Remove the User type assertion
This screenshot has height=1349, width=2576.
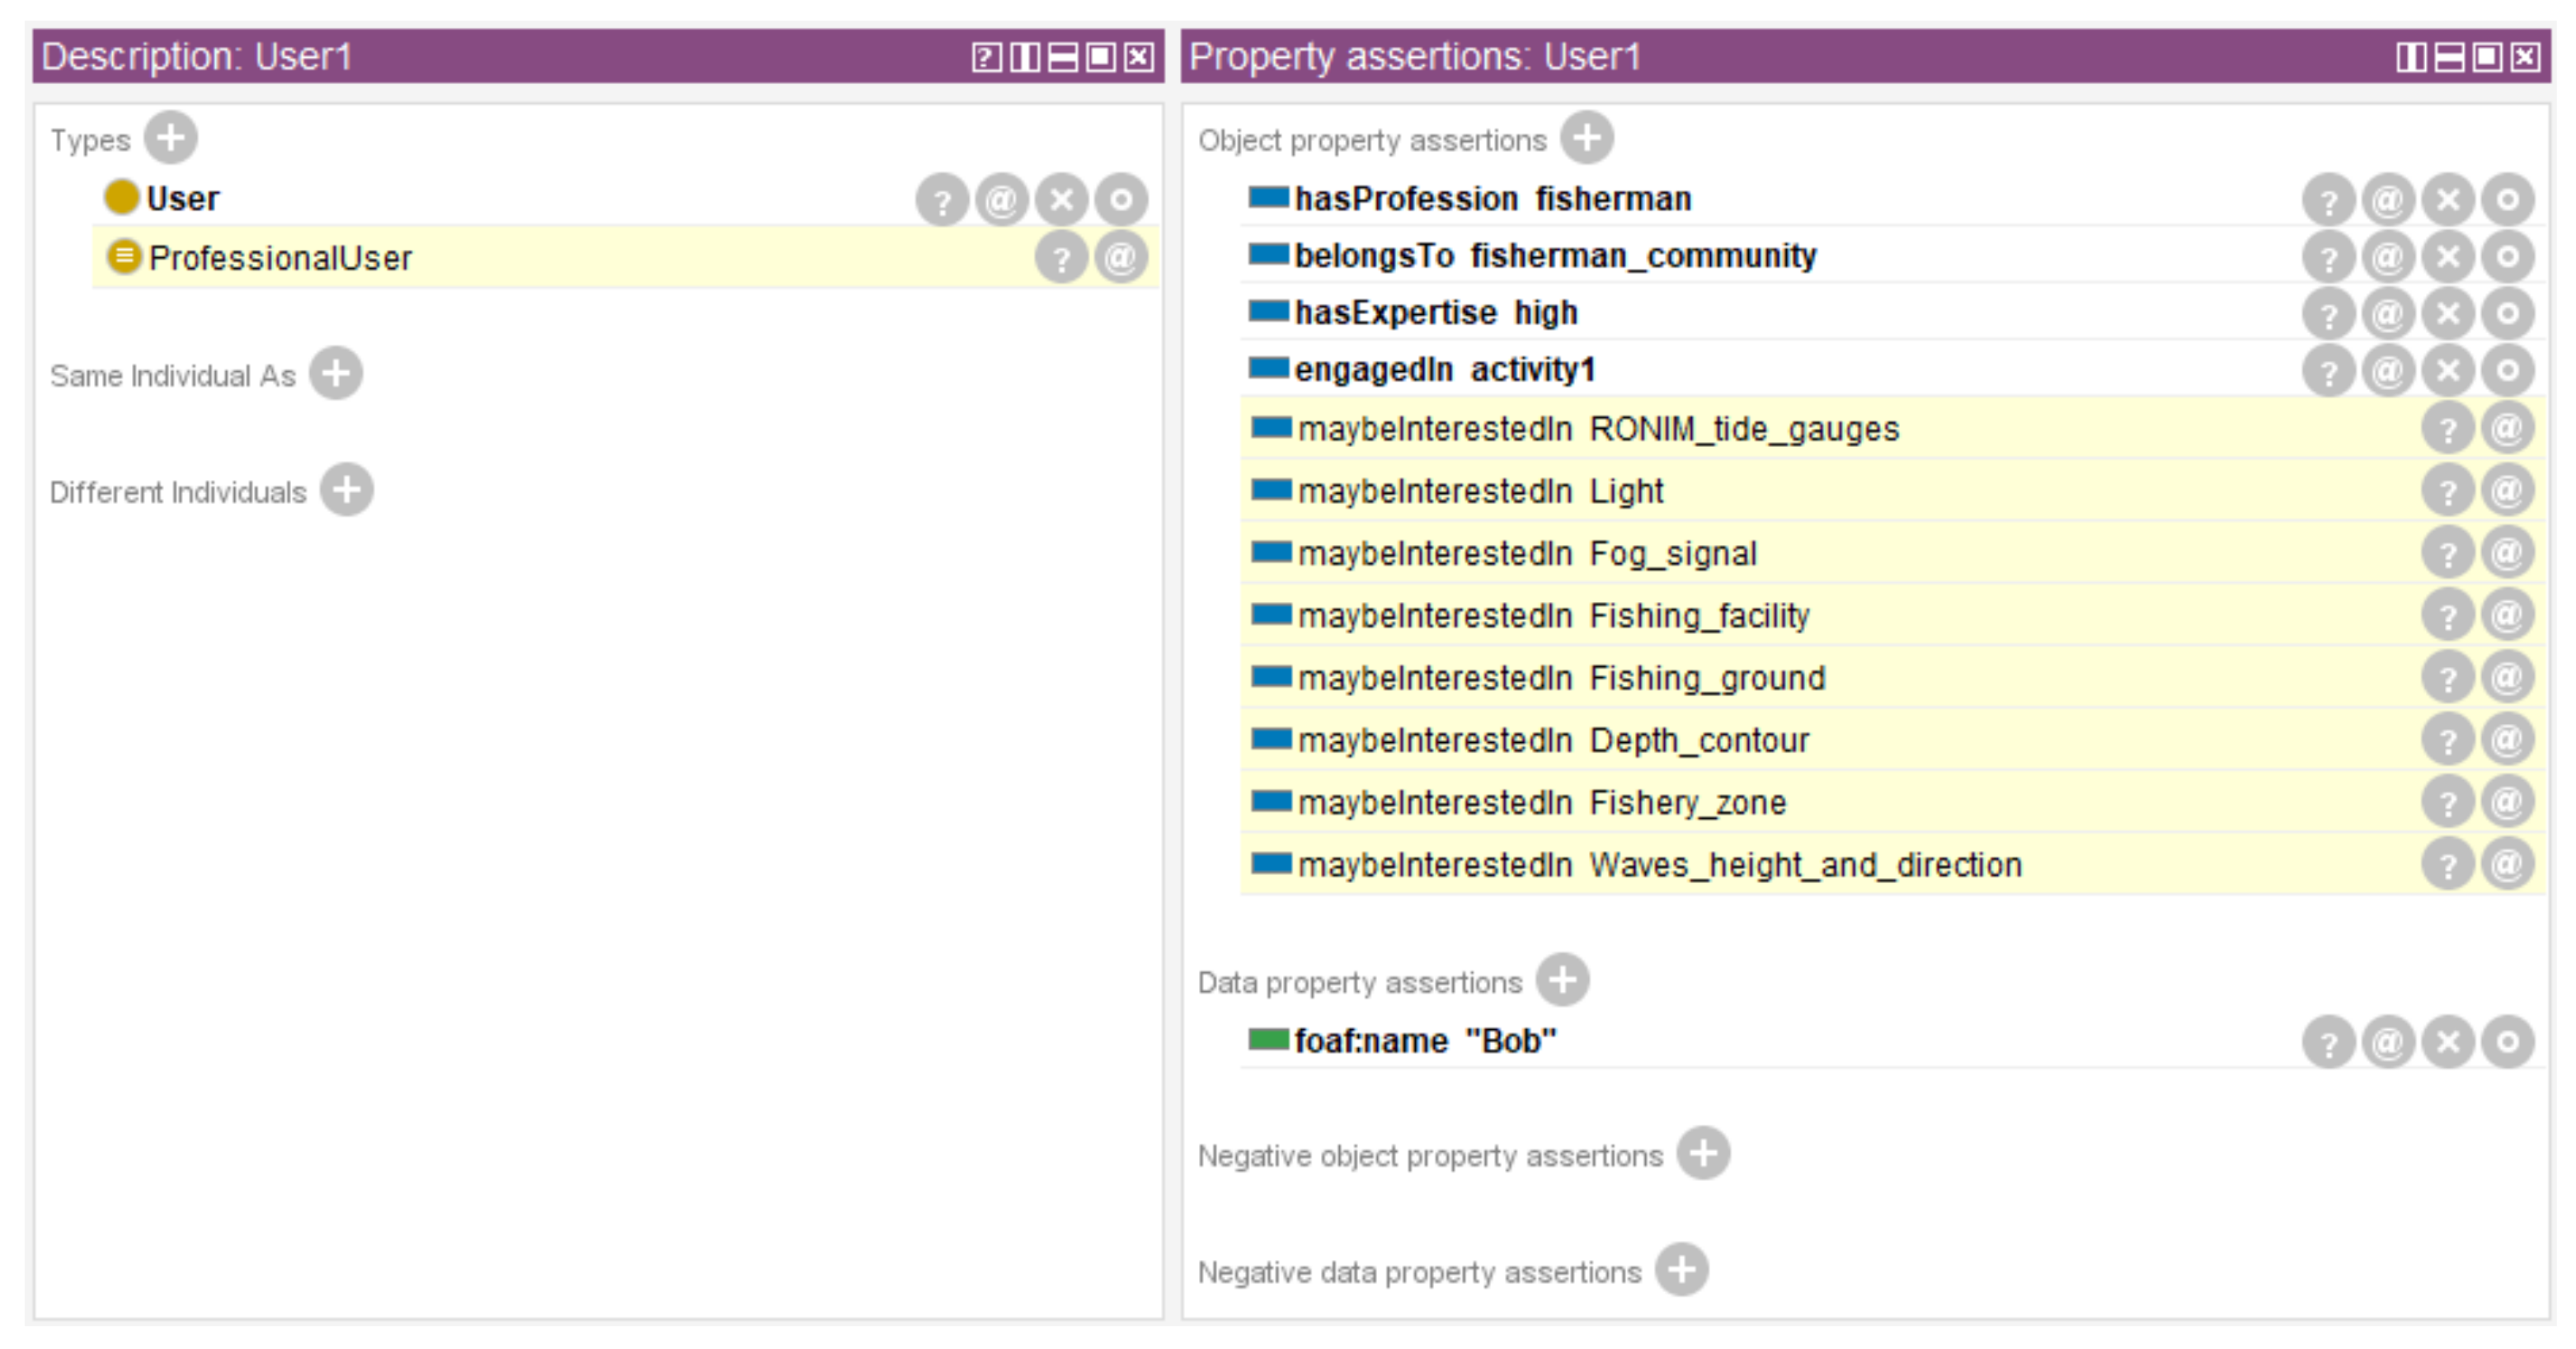tap(1061, 200)
